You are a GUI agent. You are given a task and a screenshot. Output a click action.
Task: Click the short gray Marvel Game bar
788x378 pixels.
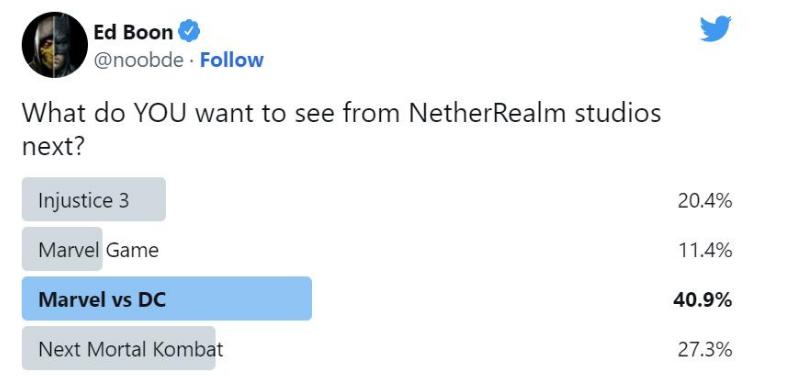click(62, 249)
